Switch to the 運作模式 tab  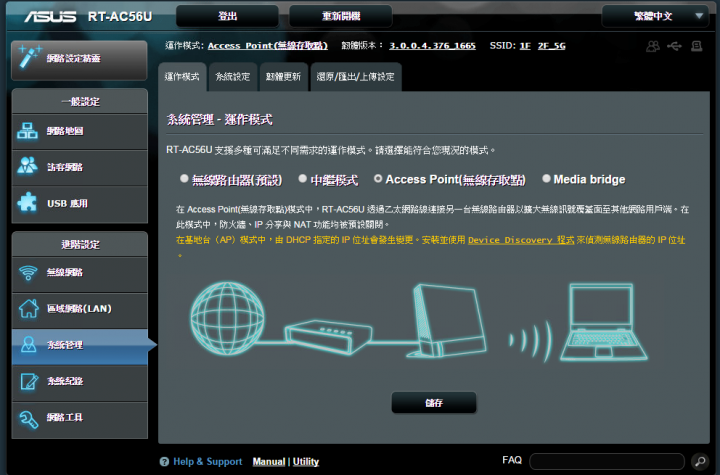pos(182,77)
